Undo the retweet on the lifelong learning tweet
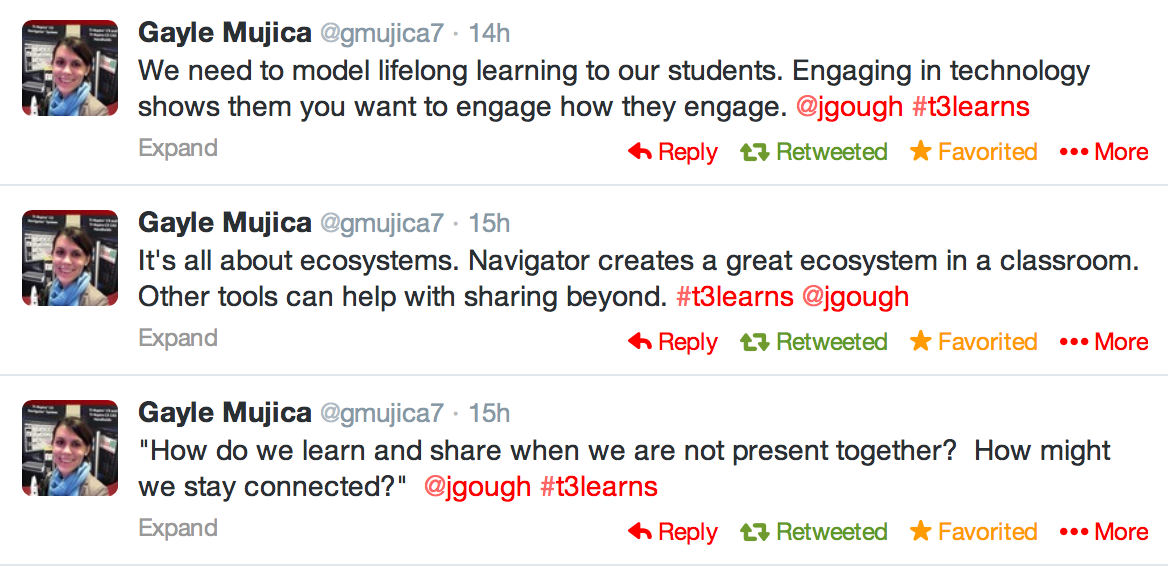 pyautogui.click(x=831, y=152)
